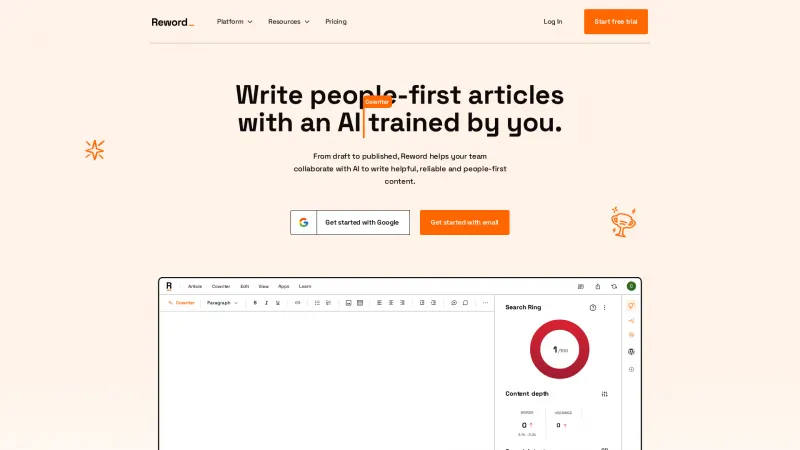Open the Apps menu in editor

coord(284,286)
